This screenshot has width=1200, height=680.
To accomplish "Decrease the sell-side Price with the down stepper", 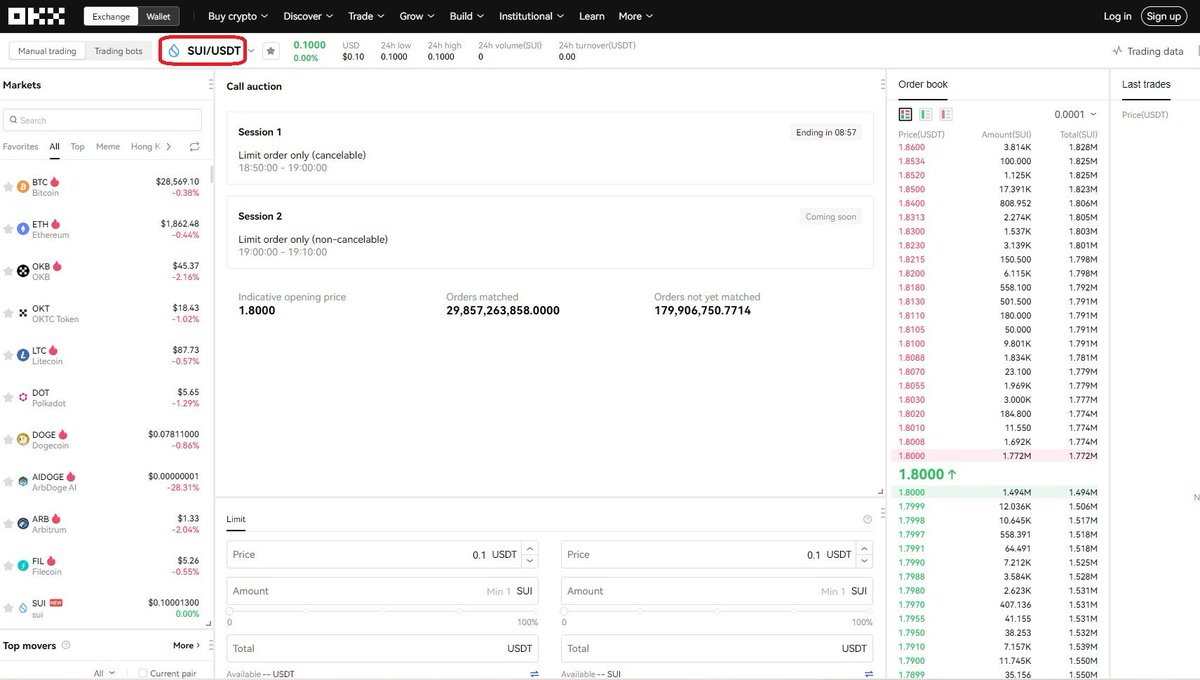I will [864, 561].
